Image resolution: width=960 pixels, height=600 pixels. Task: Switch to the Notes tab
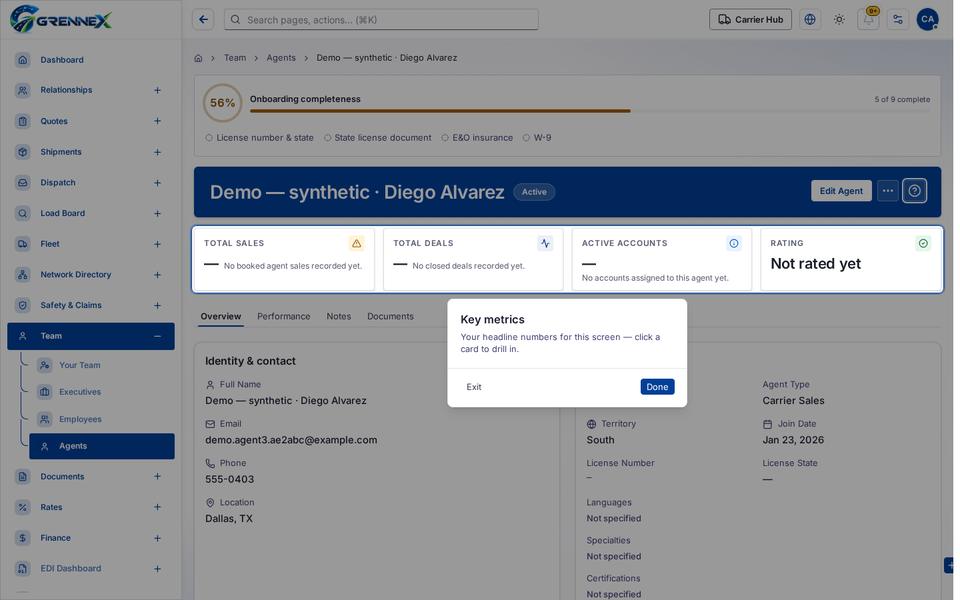click(x=339, y=317)
